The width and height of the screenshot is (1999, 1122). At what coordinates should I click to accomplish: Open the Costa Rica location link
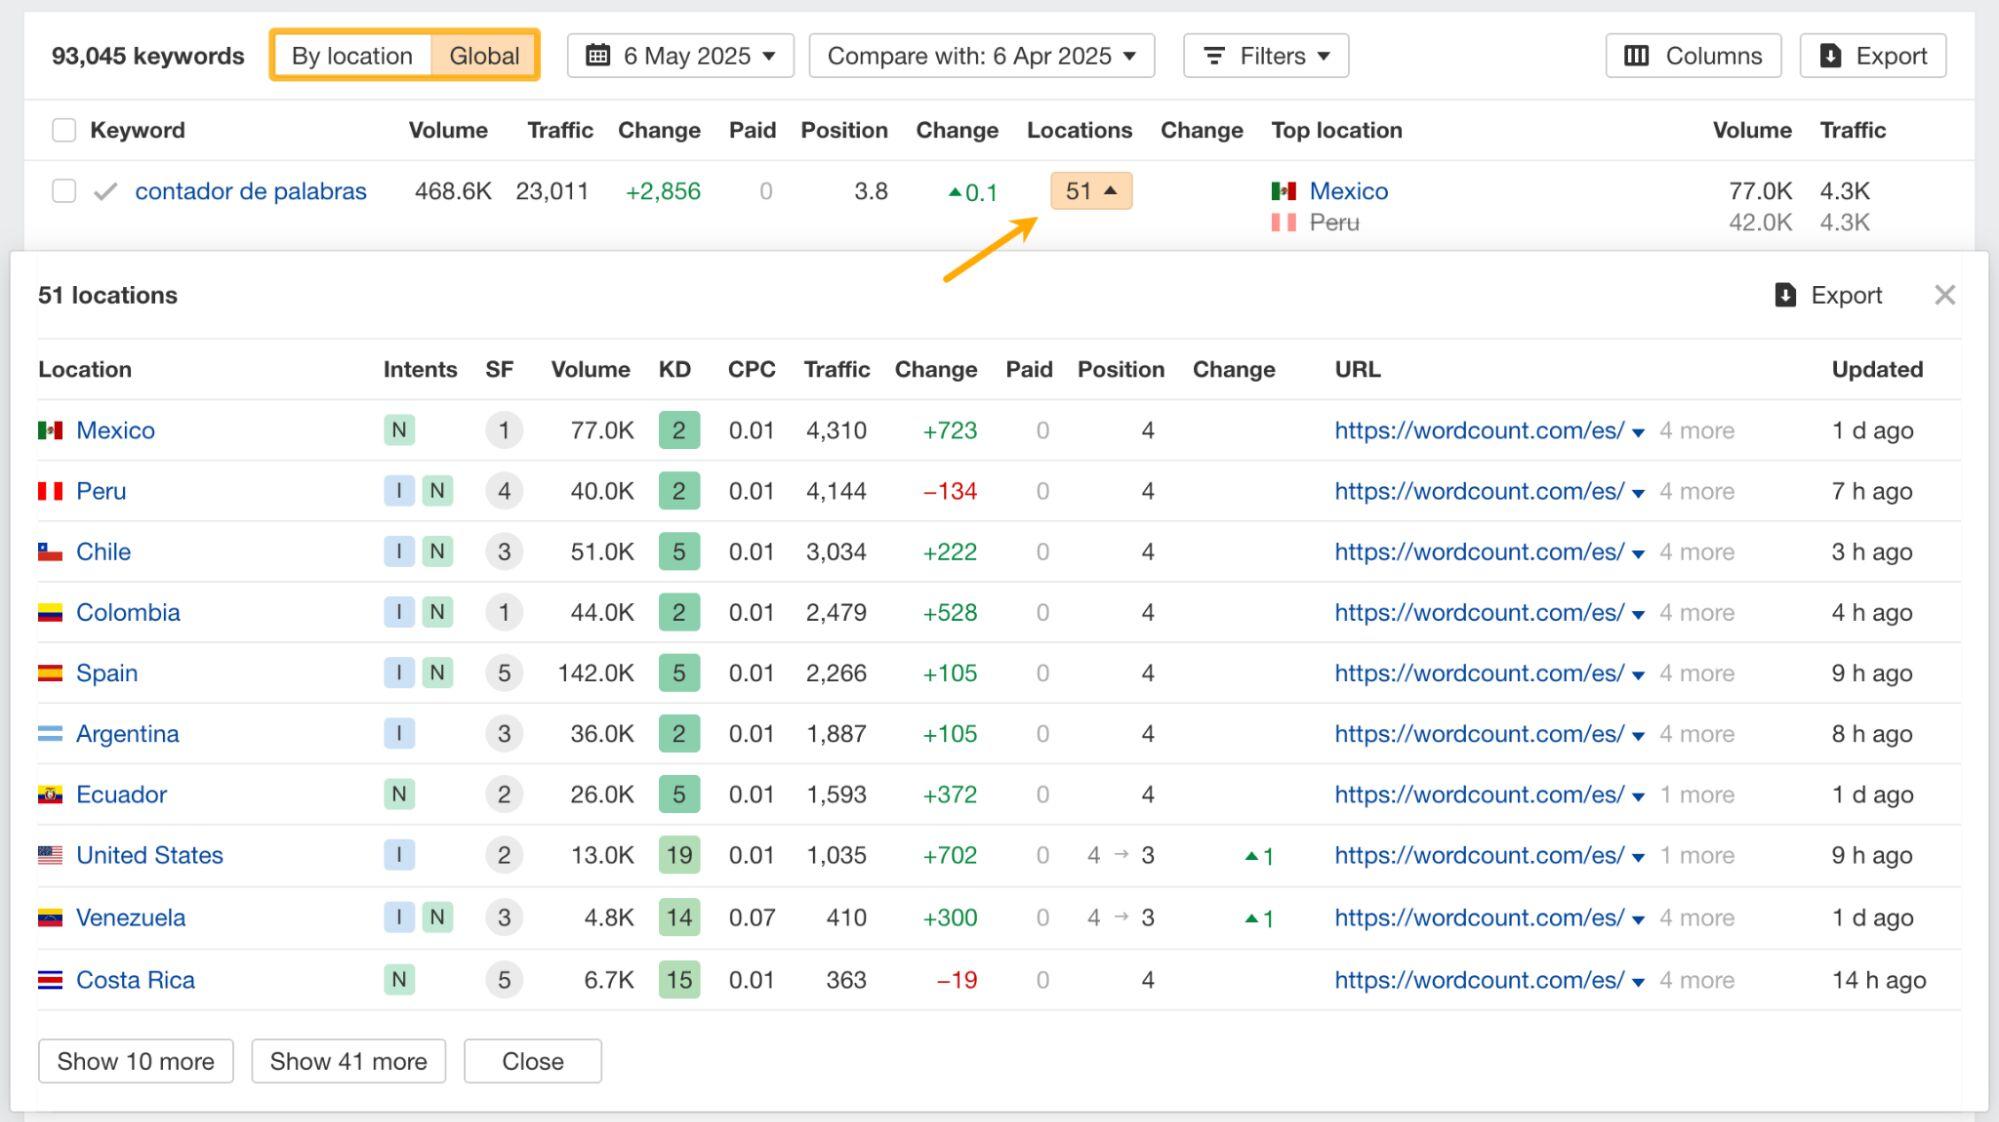(x=135, y=980)
